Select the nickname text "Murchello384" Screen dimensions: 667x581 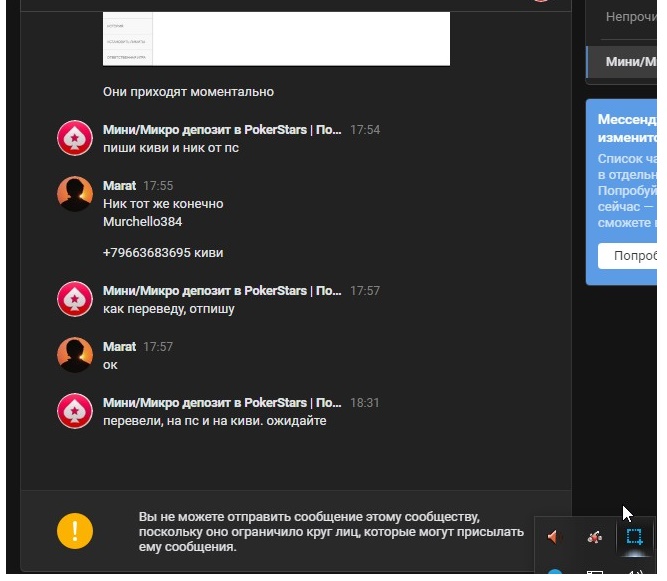(143, 222)
